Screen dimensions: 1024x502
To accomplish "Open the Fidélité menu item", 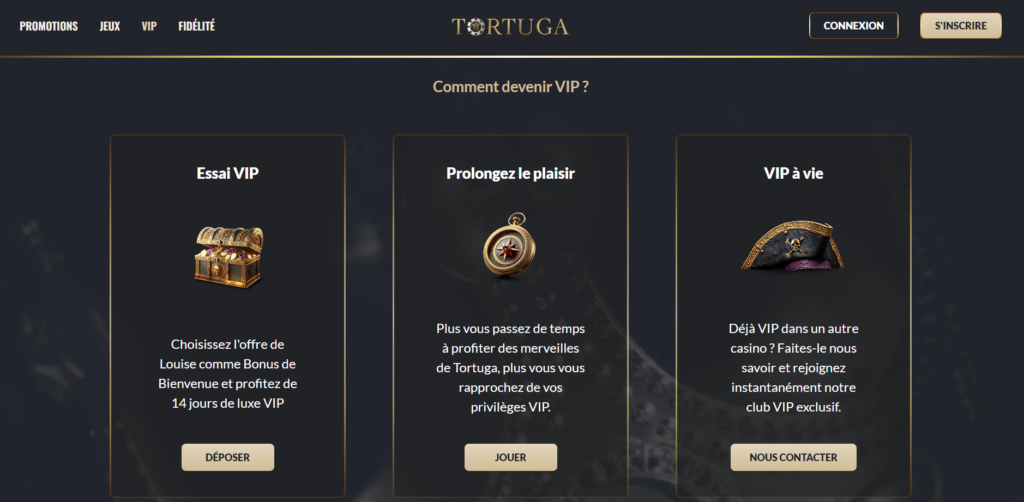I will tap(197, 26).
